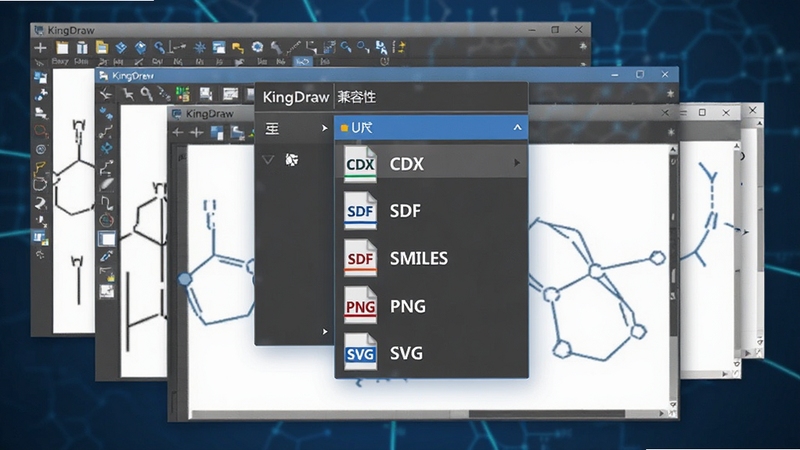
Task: Click the yellow stepped arrow icon in back toolbar
Action: (238, 48)
